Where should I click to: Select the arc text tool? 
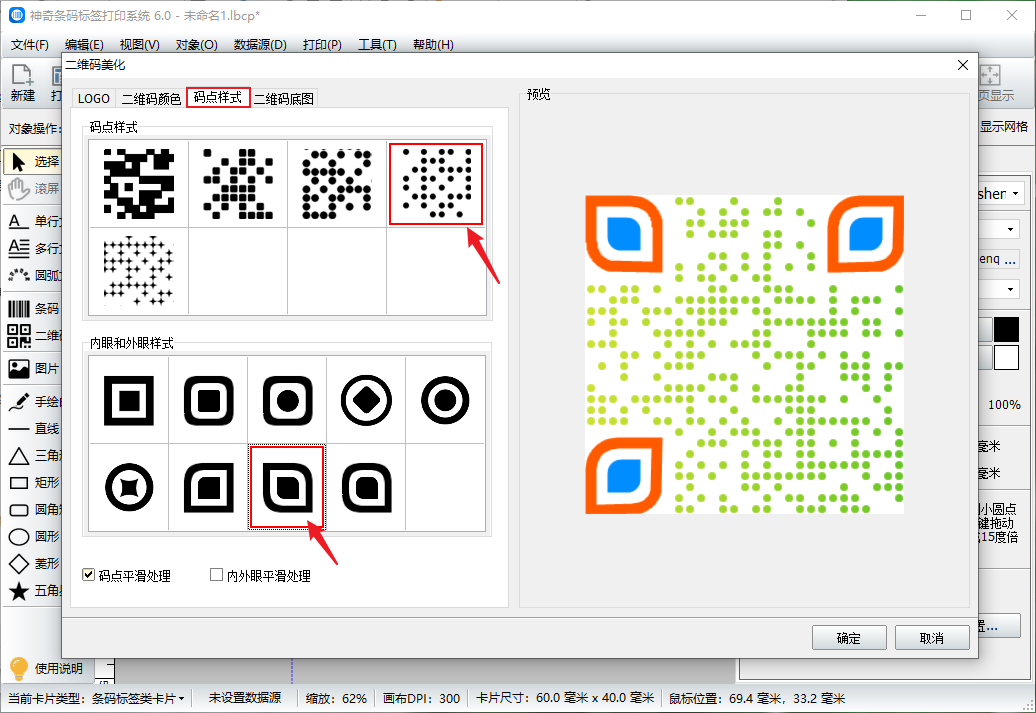point(33,275)
